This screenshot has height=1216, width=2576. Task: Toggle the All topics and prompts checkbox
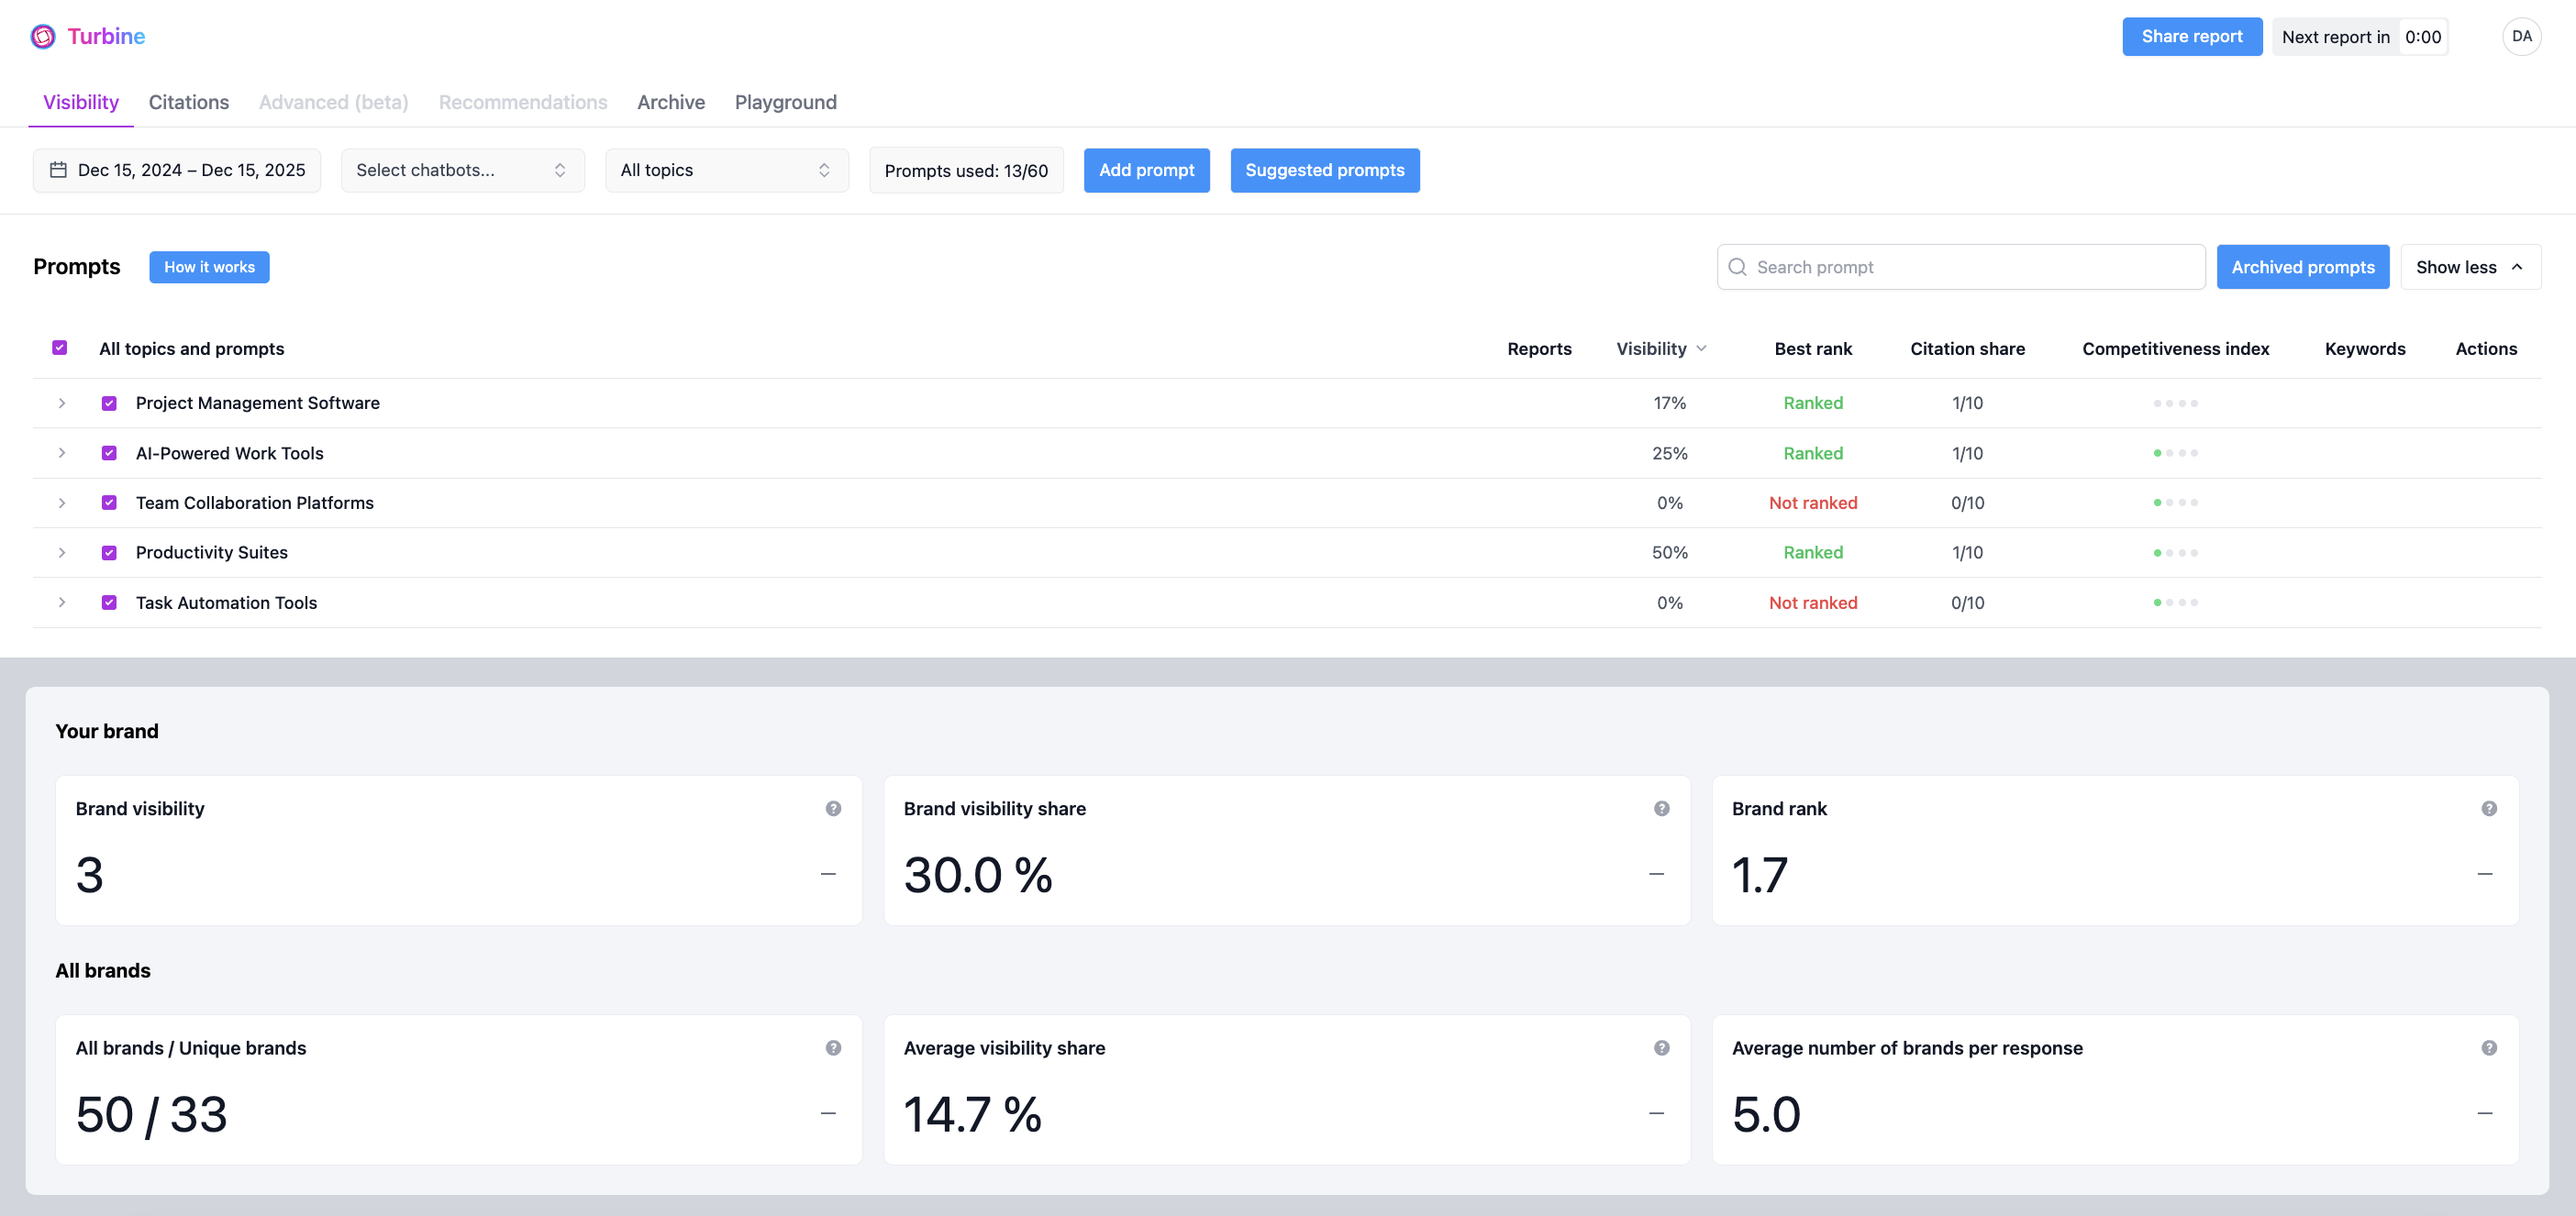(x=60, y=348)
